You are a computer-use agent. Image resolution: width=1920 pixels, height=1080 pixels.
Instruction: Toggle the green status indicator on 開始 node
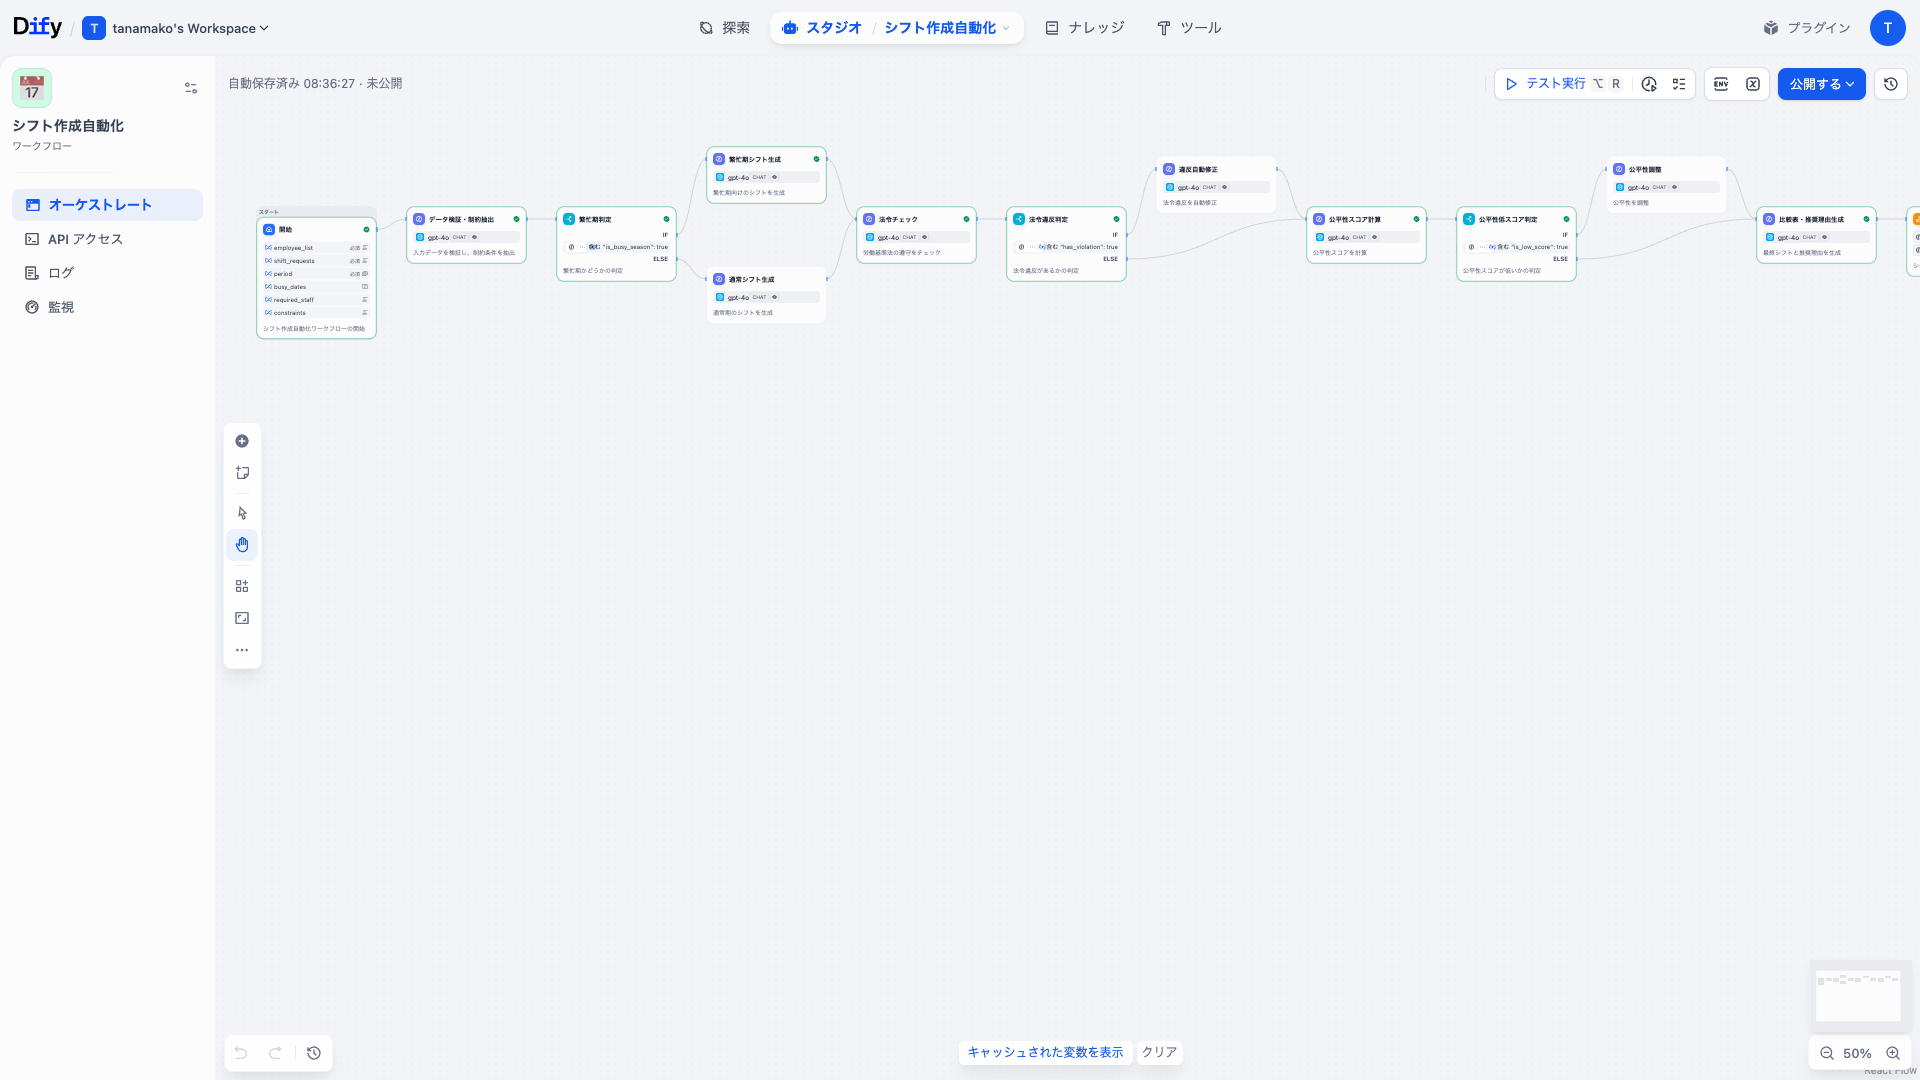(x=366, y=229)
